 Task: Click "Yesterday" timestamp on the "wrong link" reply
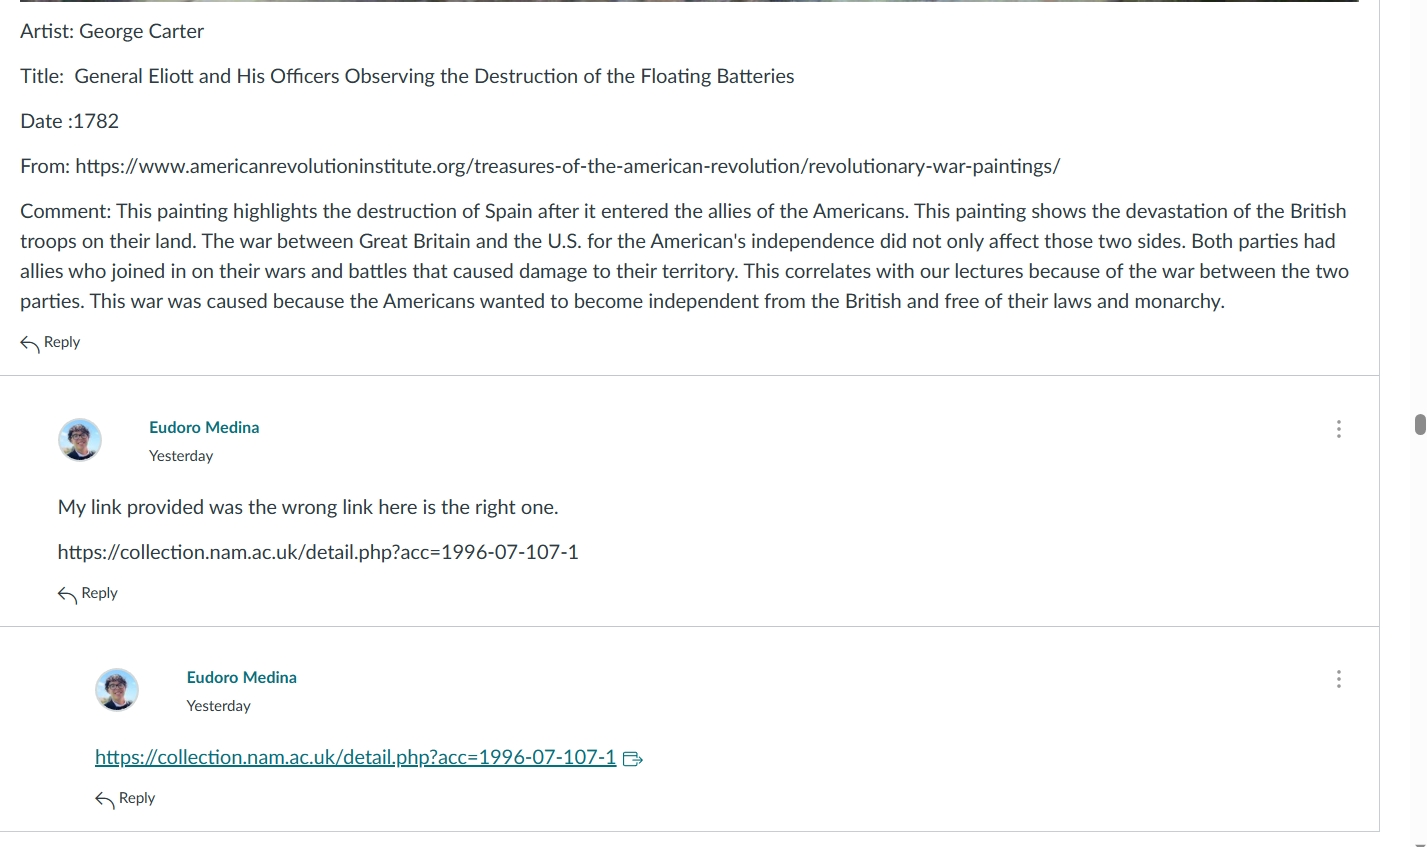coord(181,456)
